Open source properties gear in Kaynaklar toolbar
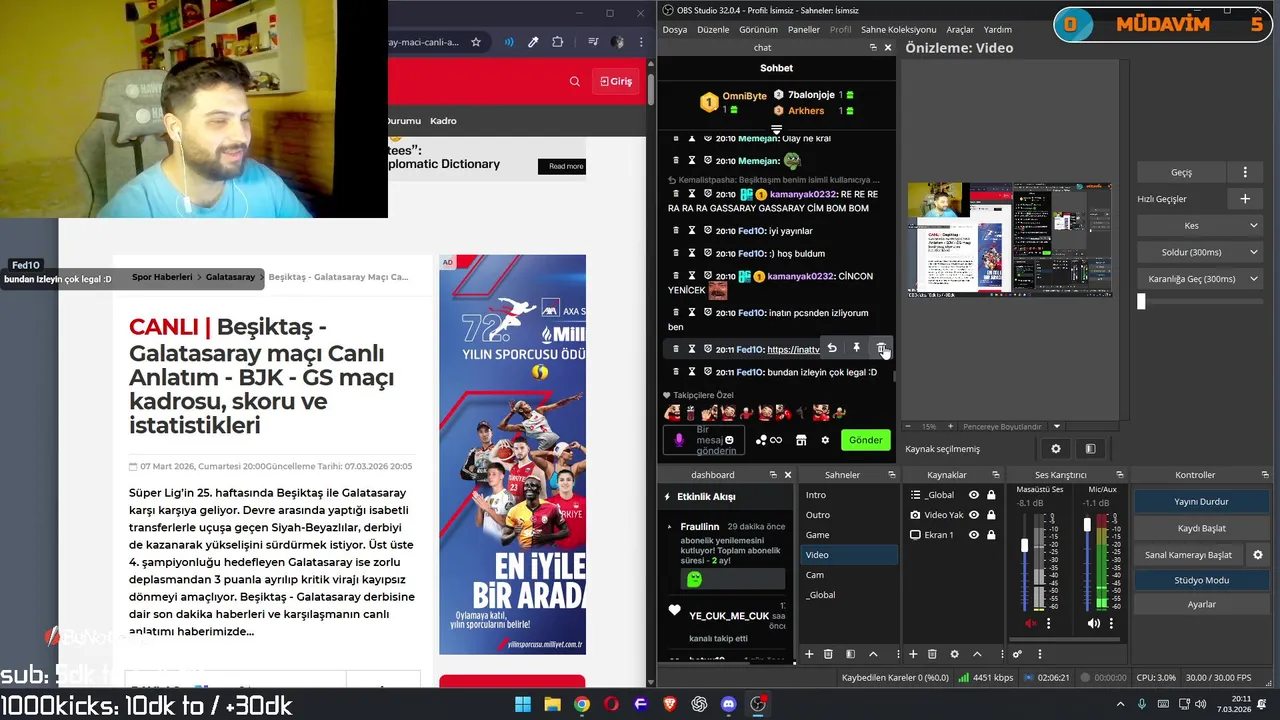Viewport: 1280px width, 720px height. (x=954, y=654)
